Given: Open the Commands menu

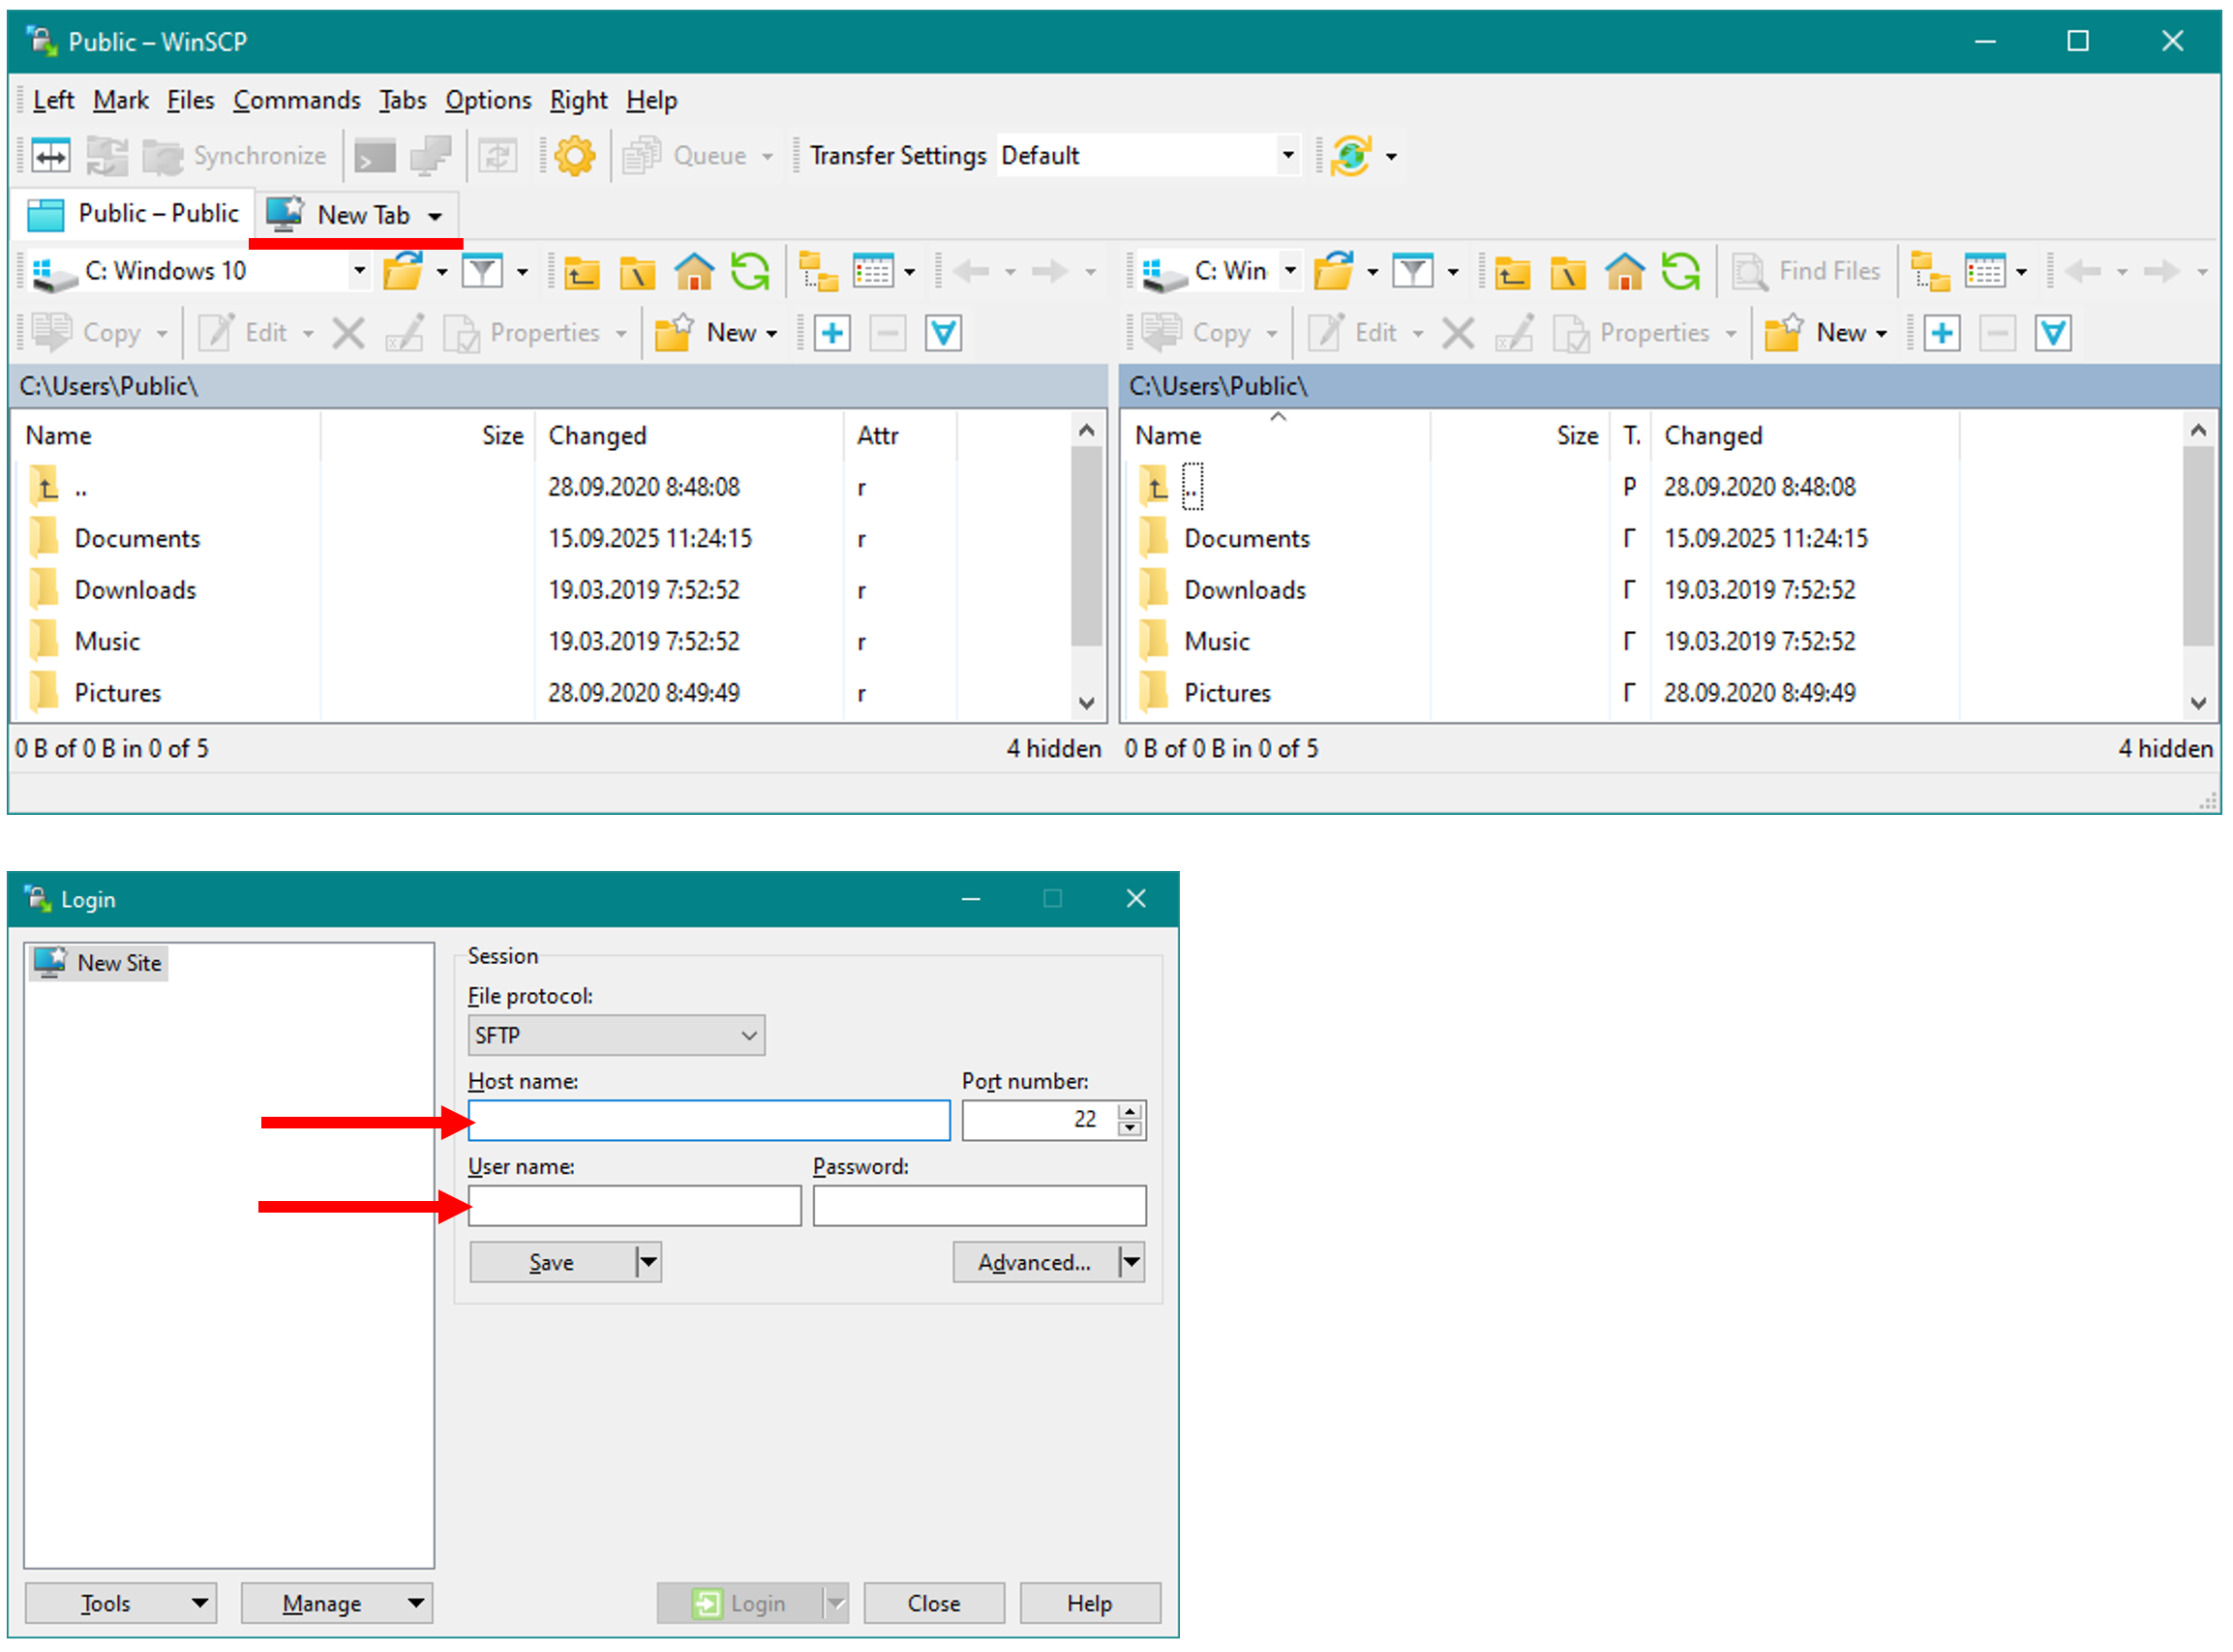Looking at the screenshot, I should [296, 101].
